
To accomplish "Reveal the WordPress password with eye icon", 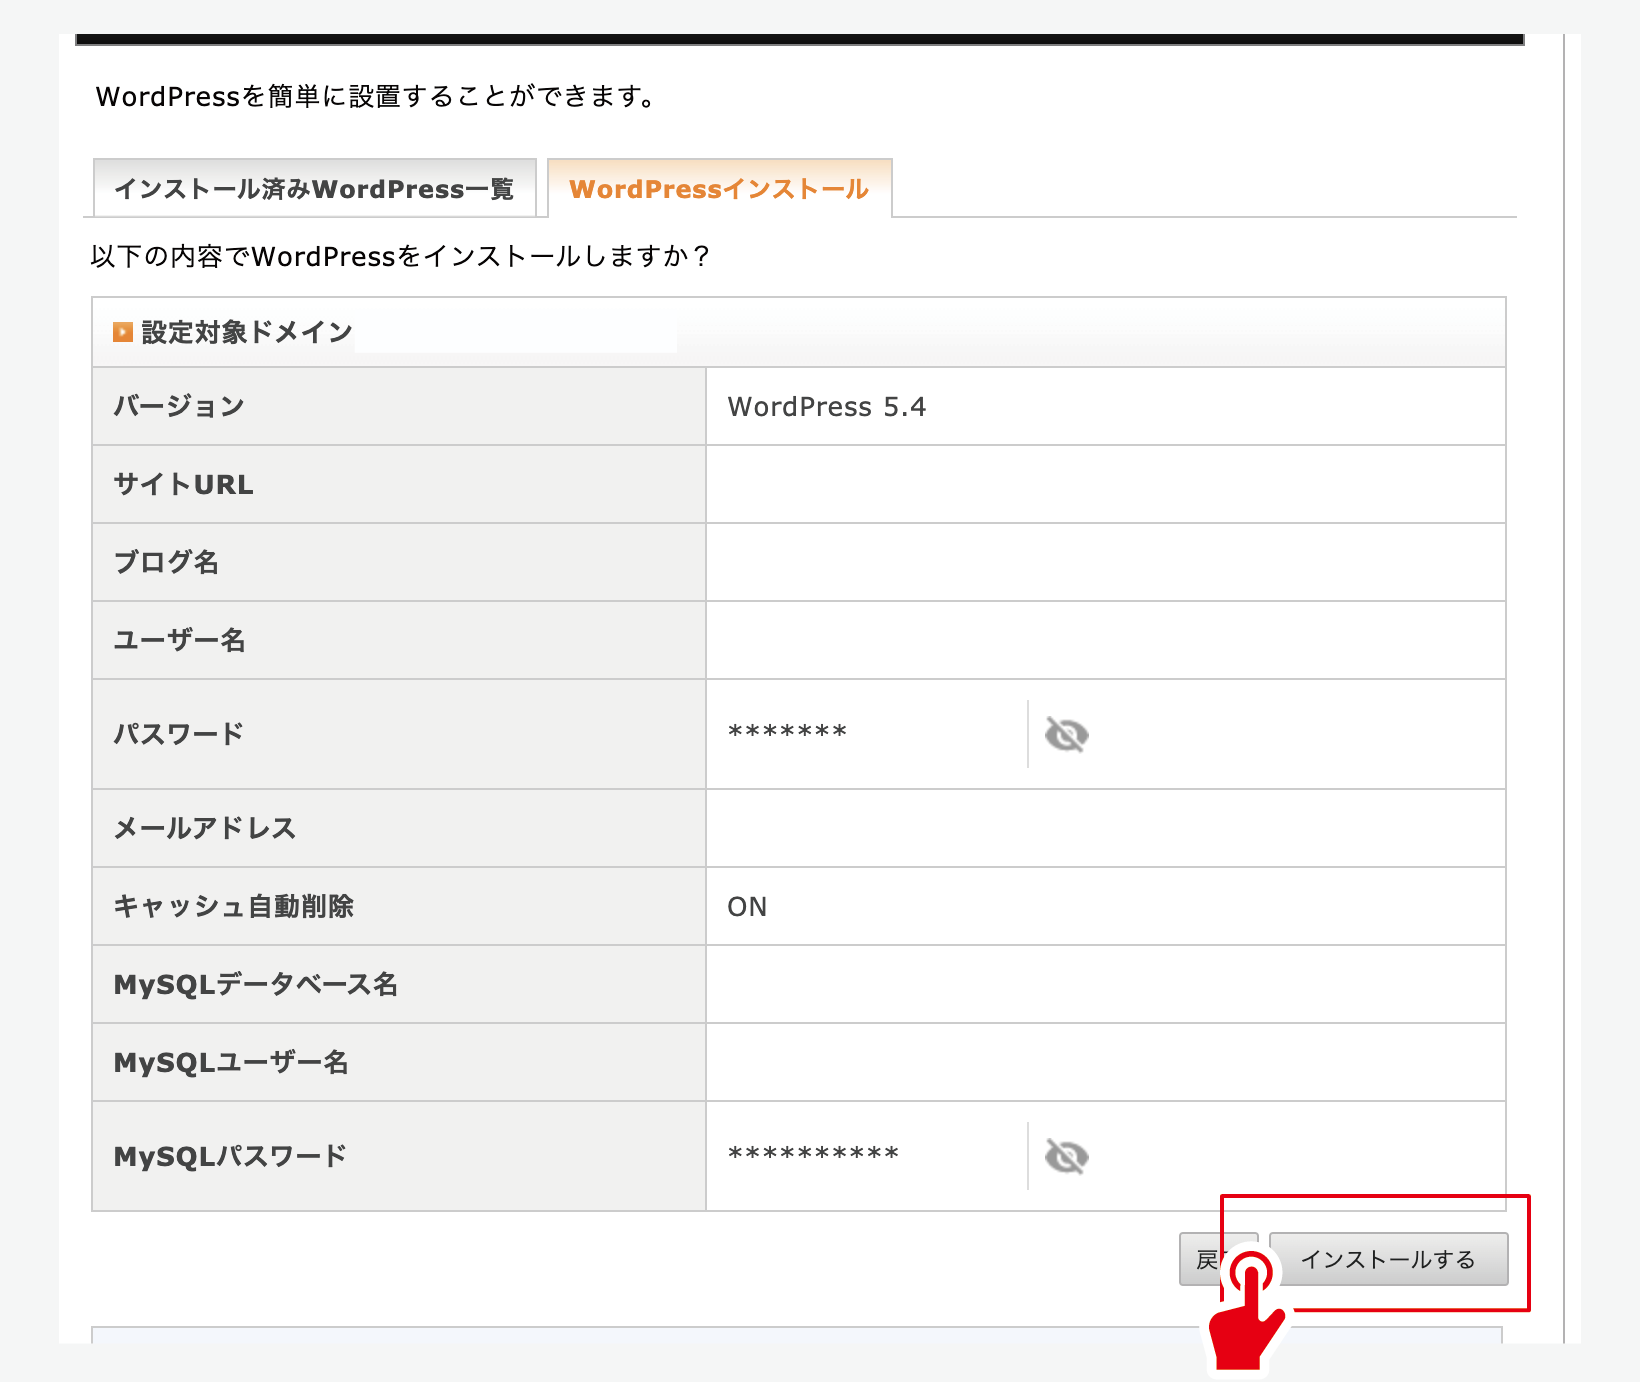I will 1066,735.
